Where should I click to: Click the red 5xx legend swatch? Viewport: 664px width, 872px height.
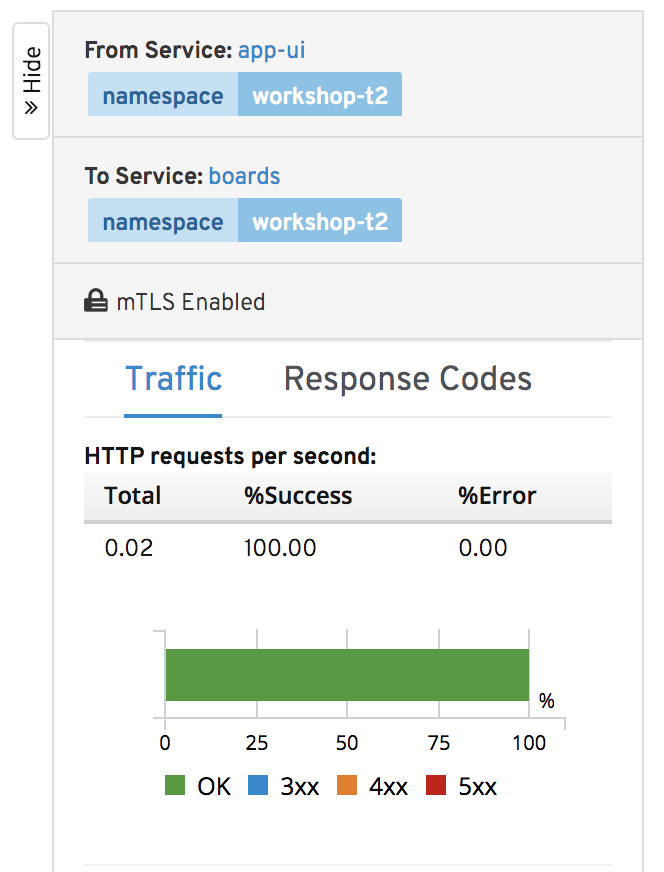tap(436, 785)
